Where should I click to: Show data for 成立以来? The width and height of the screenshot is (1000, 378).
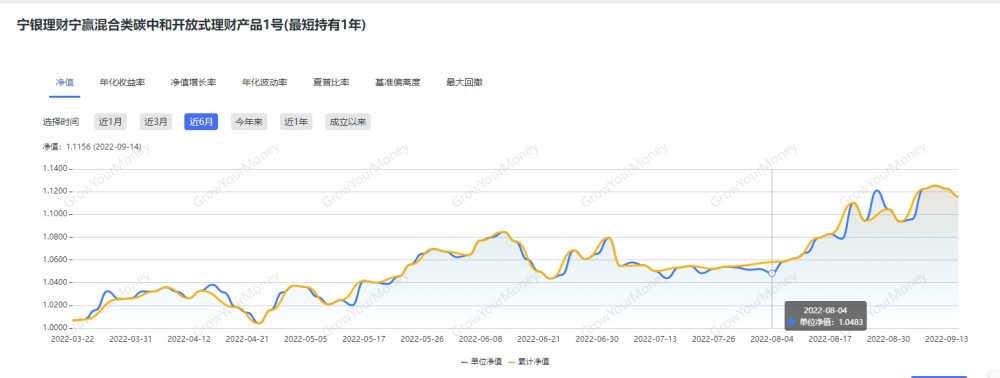point(348,122)
